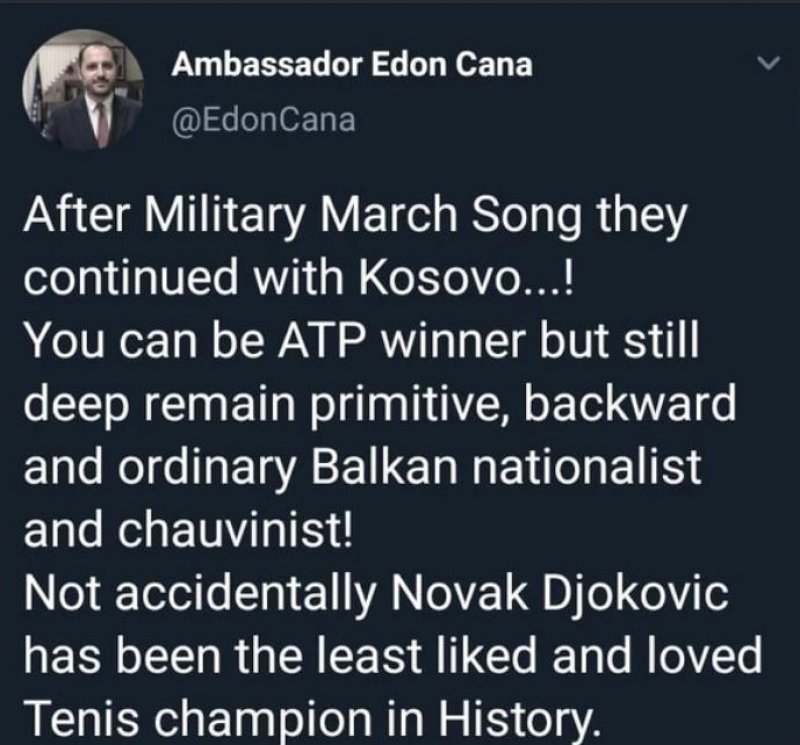Screen dimensions: 800x745
Task: Open the tweet options chevron menu
Action: click(768, 63)
